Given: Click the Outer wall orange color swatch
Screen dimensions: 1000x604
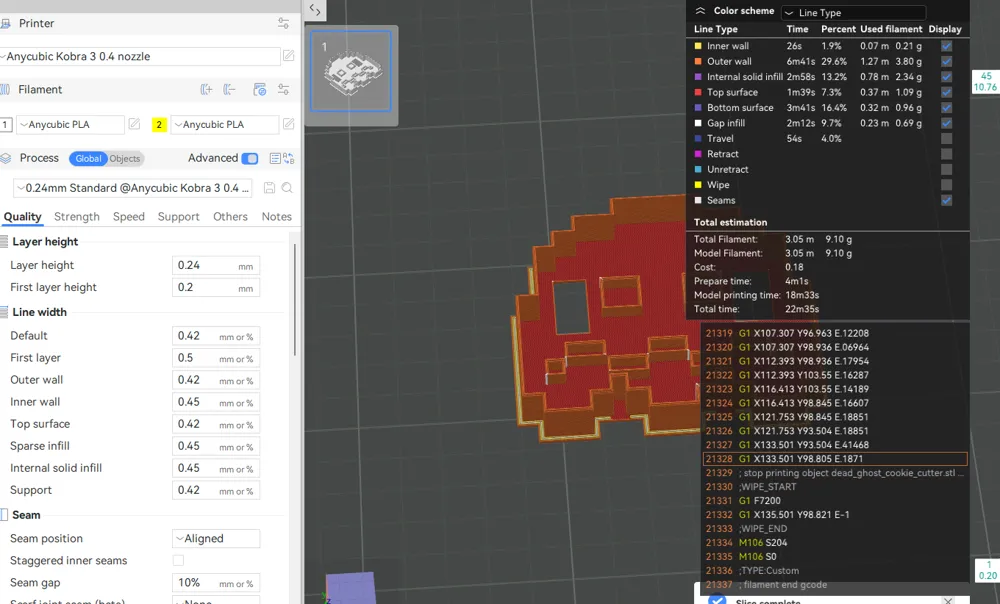Looking at the screenshot, I should (x=698, y=61).
